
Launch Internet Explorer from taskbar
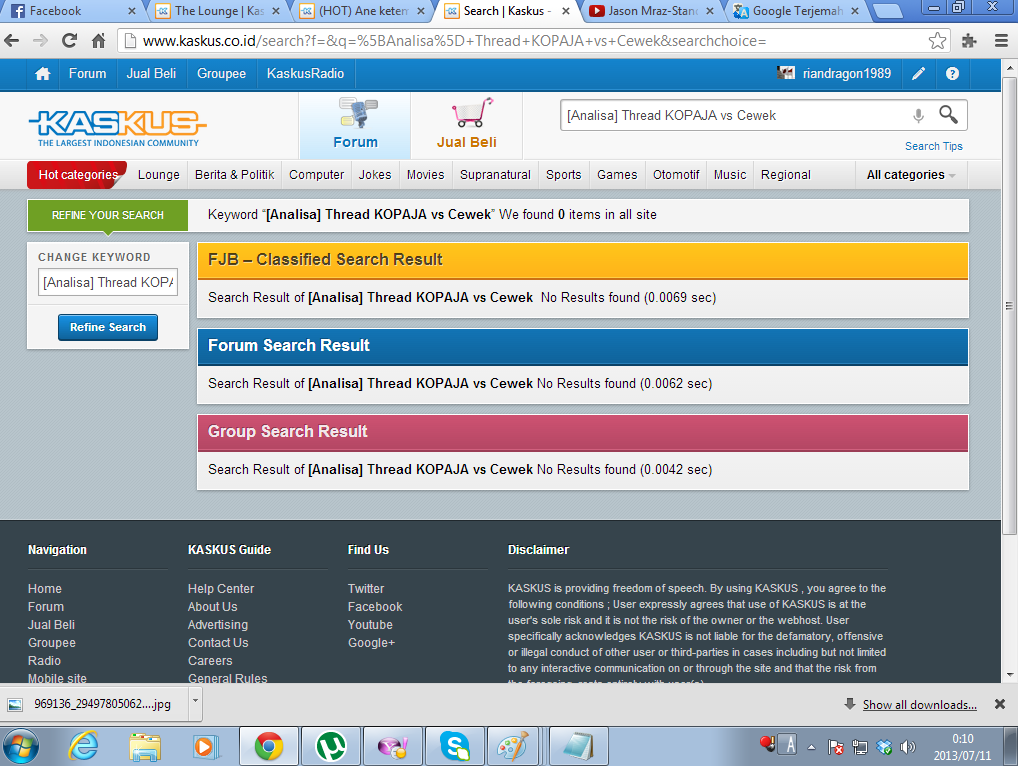point(84,746)
